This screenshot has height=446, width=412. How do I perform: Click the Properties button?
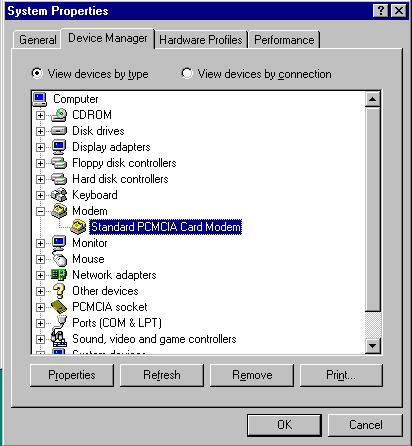pyautogui.click(x=72, y=375)
